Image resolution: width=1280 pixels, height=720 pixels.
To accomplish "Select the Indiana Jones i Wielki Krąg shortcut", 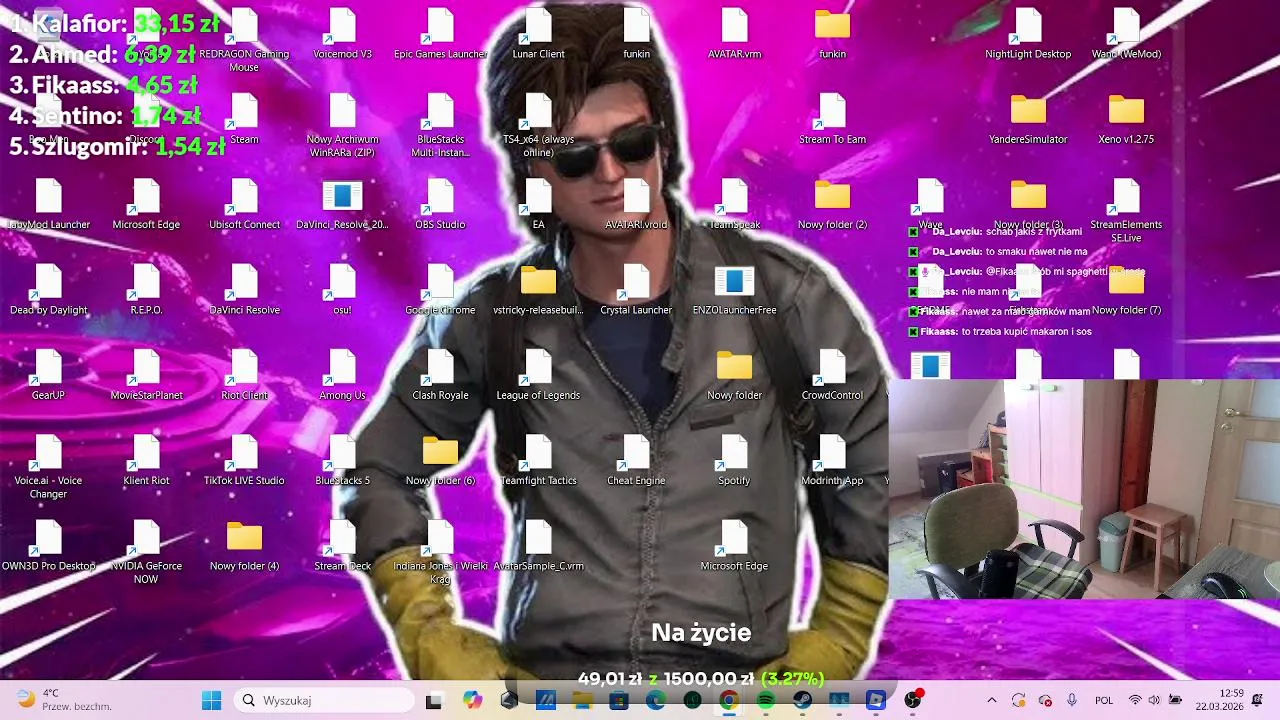I will 440,551.
